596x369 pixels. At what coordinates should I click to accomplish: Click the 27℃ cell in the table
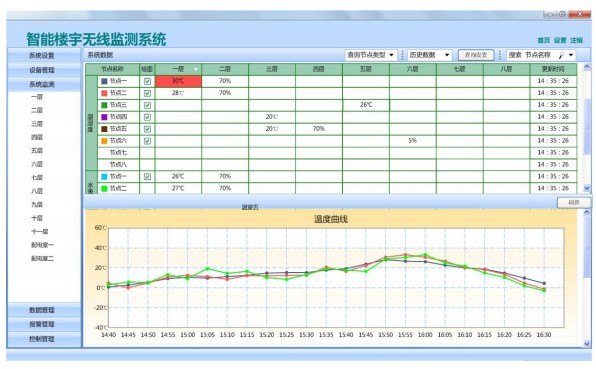[178, 188]
